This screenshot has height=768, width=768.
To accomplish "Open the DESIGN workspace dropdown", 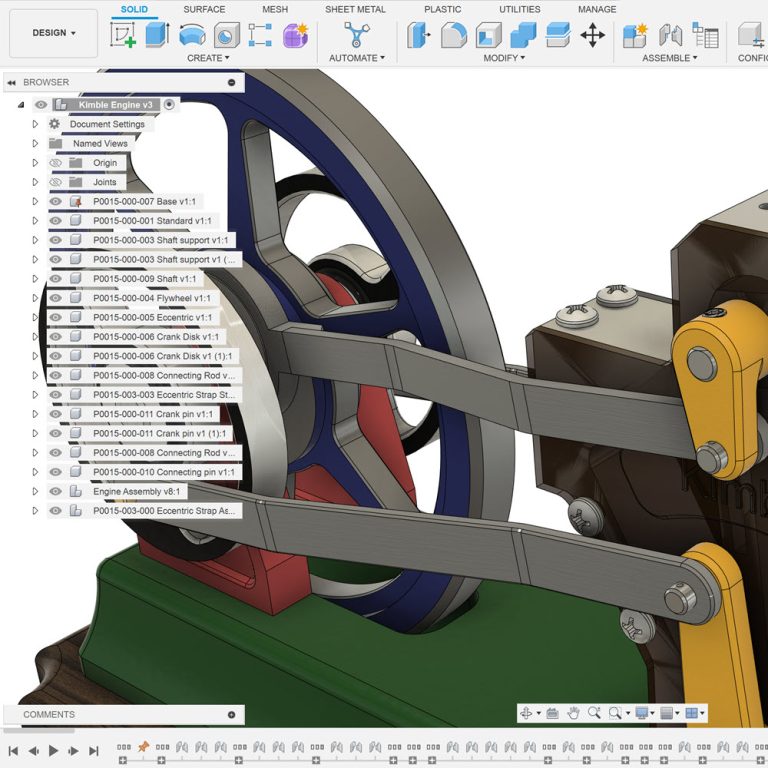I will 54,33.
